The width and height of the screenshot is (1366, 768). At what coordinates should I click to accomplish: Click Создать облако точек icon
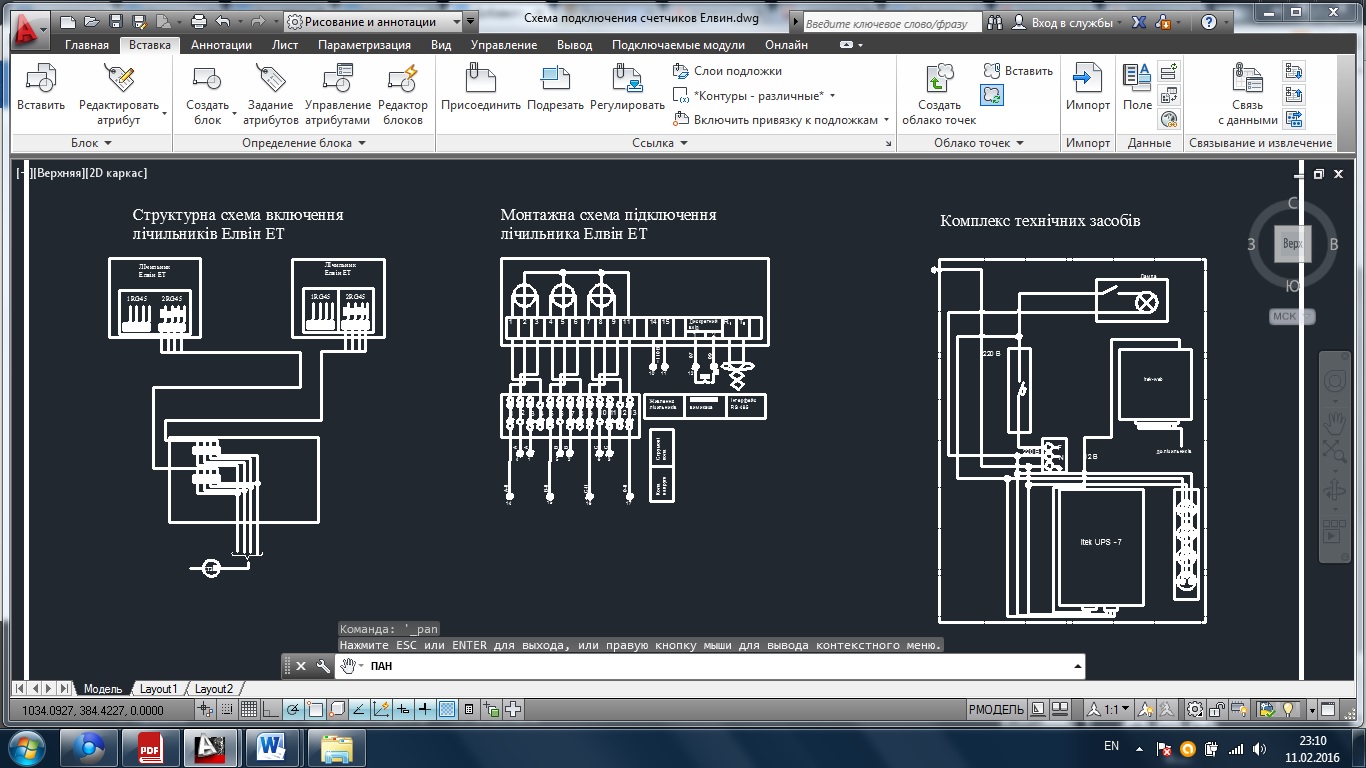click(939, 78)
